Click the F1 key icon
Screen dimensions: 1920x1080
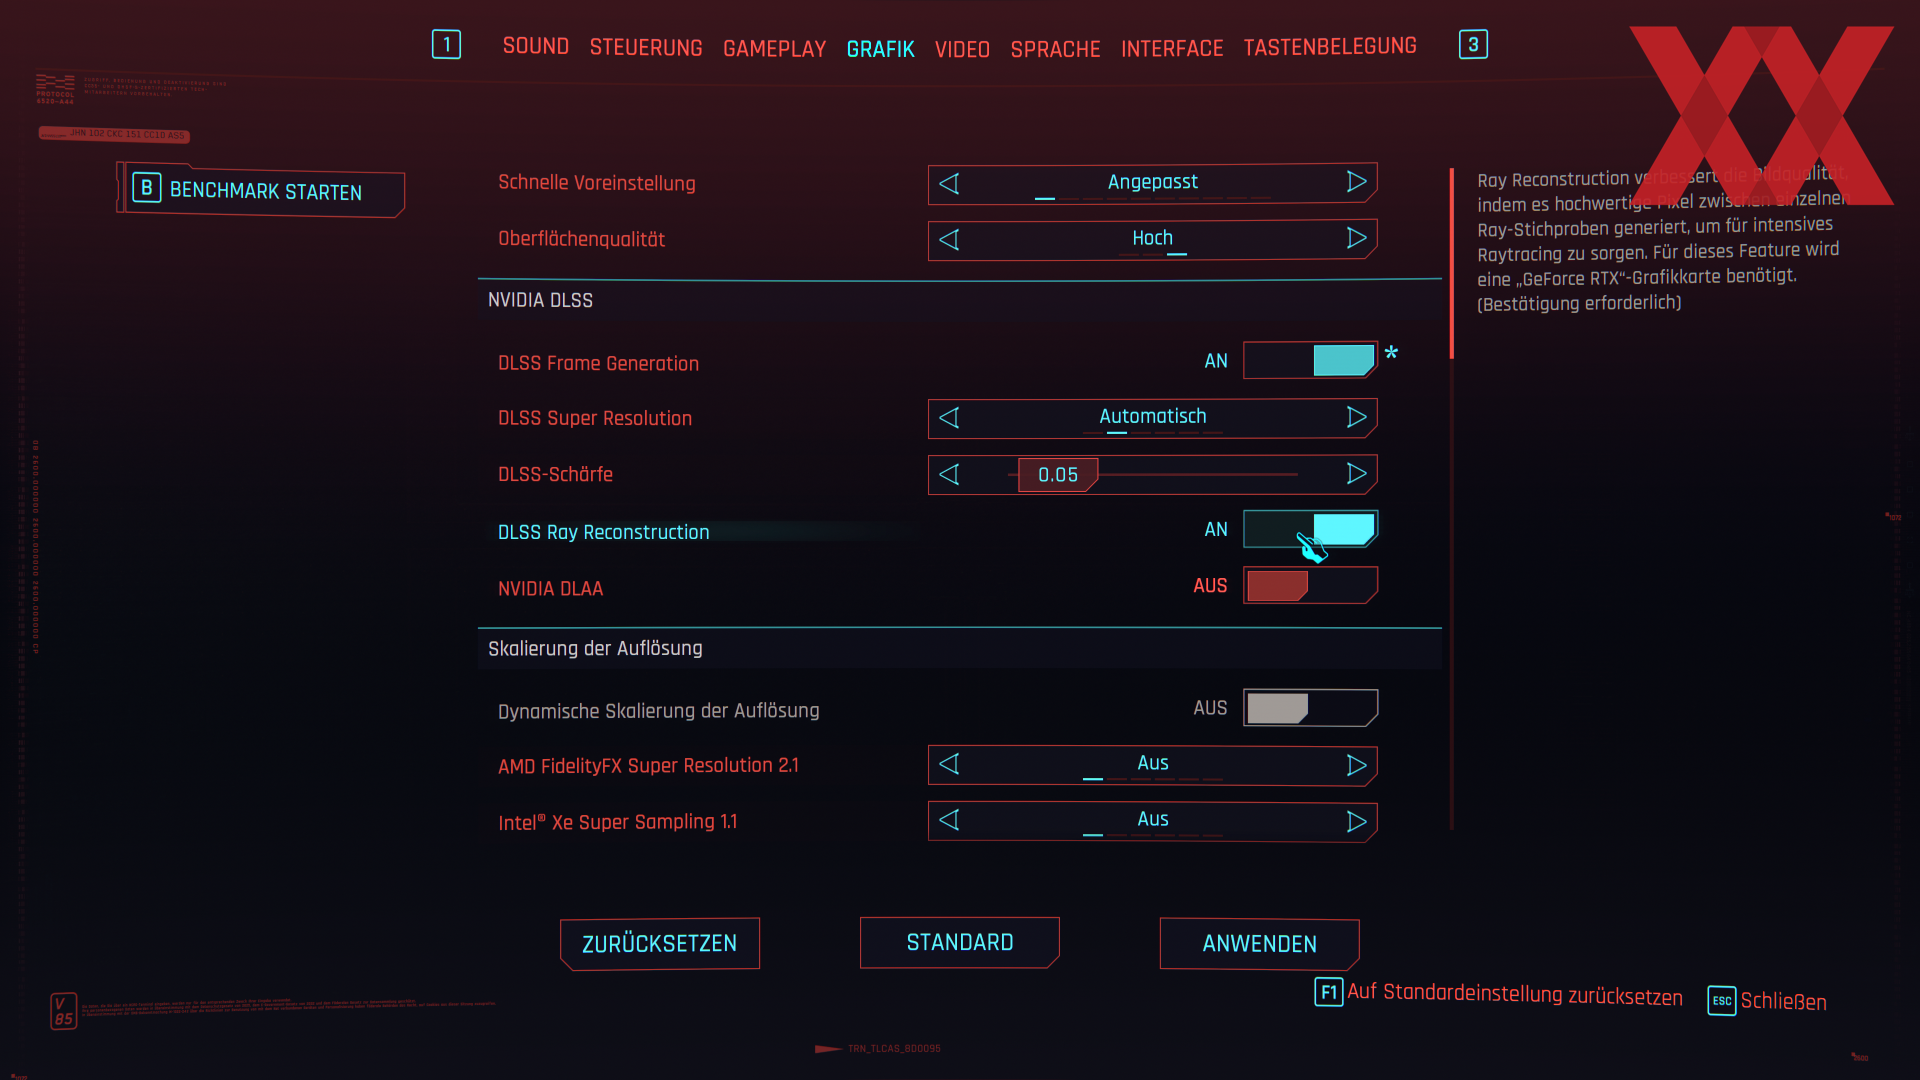(1328, 992)
